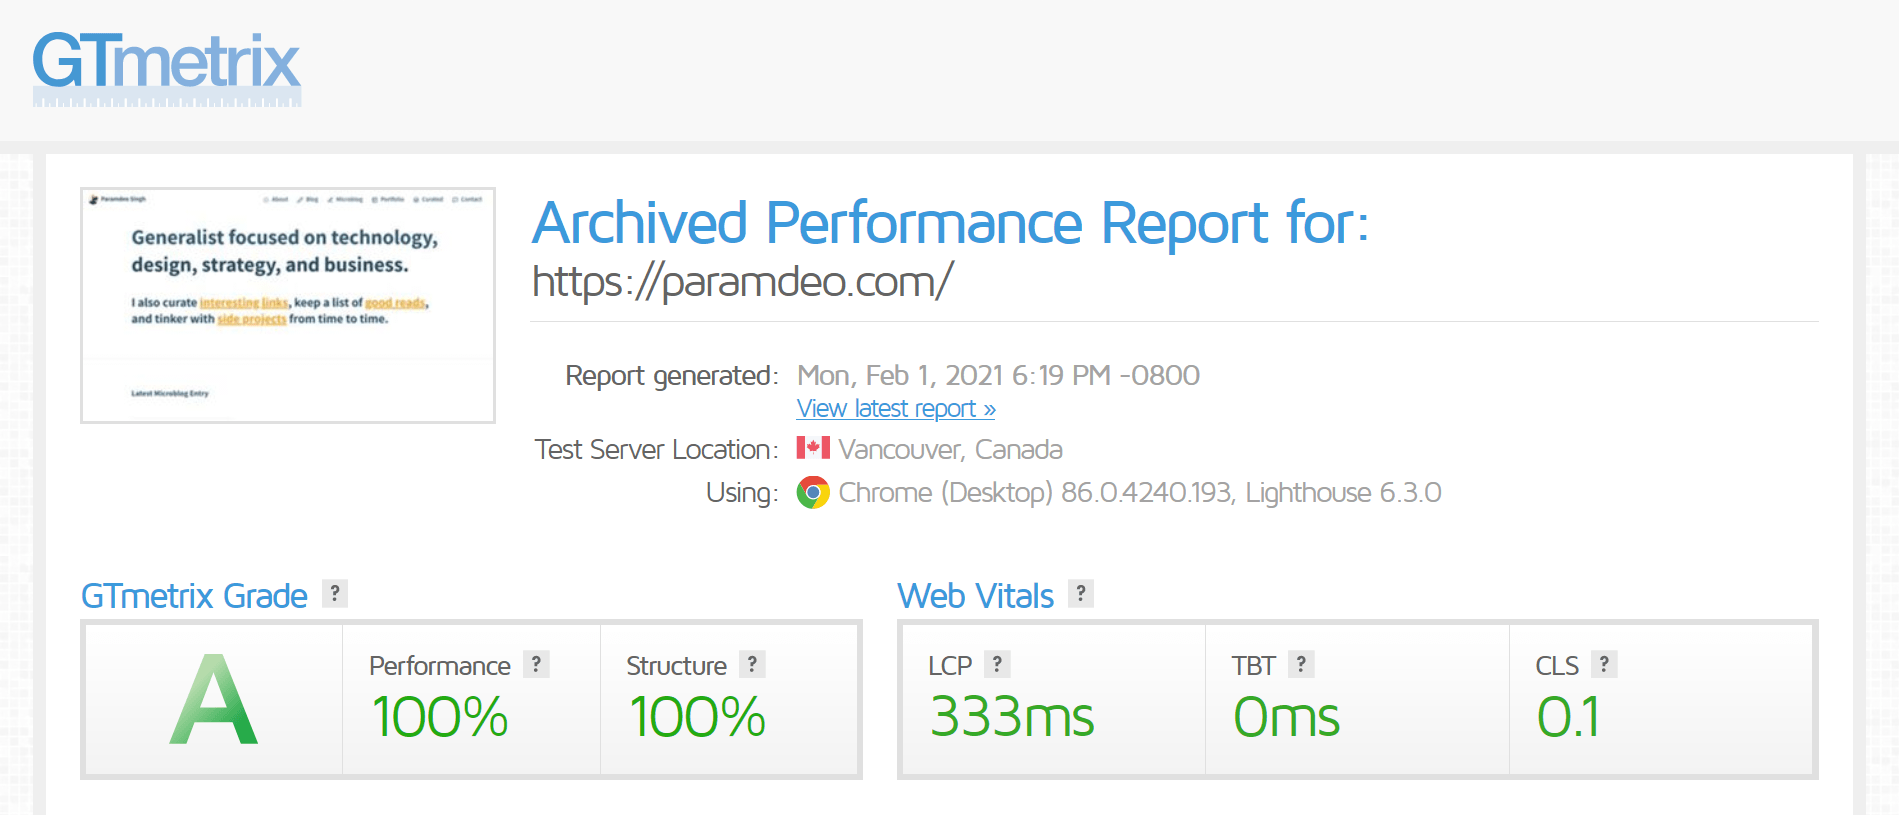This screenshot has width=1899, height=815.
Task: Click the Chrome browser icon
Action: tap(813, 492)
